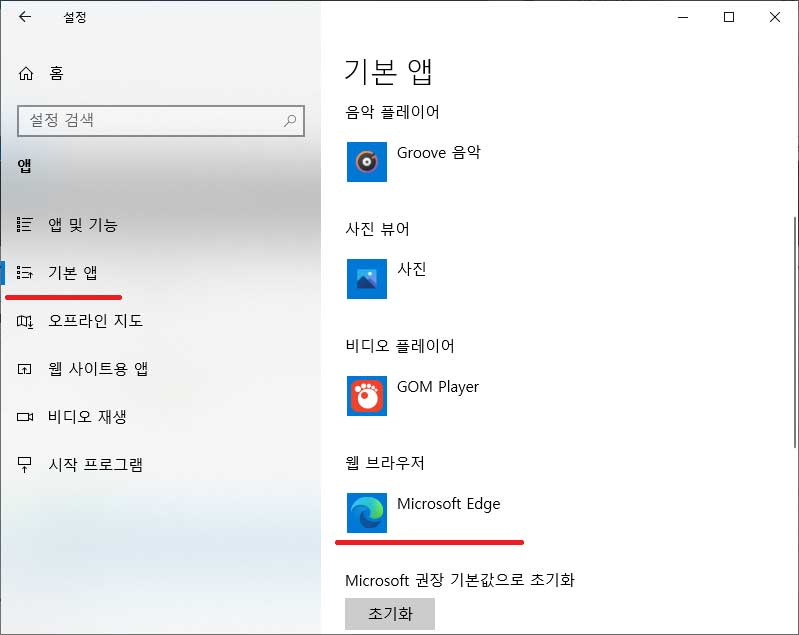This screenshot has width=799, height=635.
Task: Click the magnifier icon in settings search
Action: [x=290, y=121]
